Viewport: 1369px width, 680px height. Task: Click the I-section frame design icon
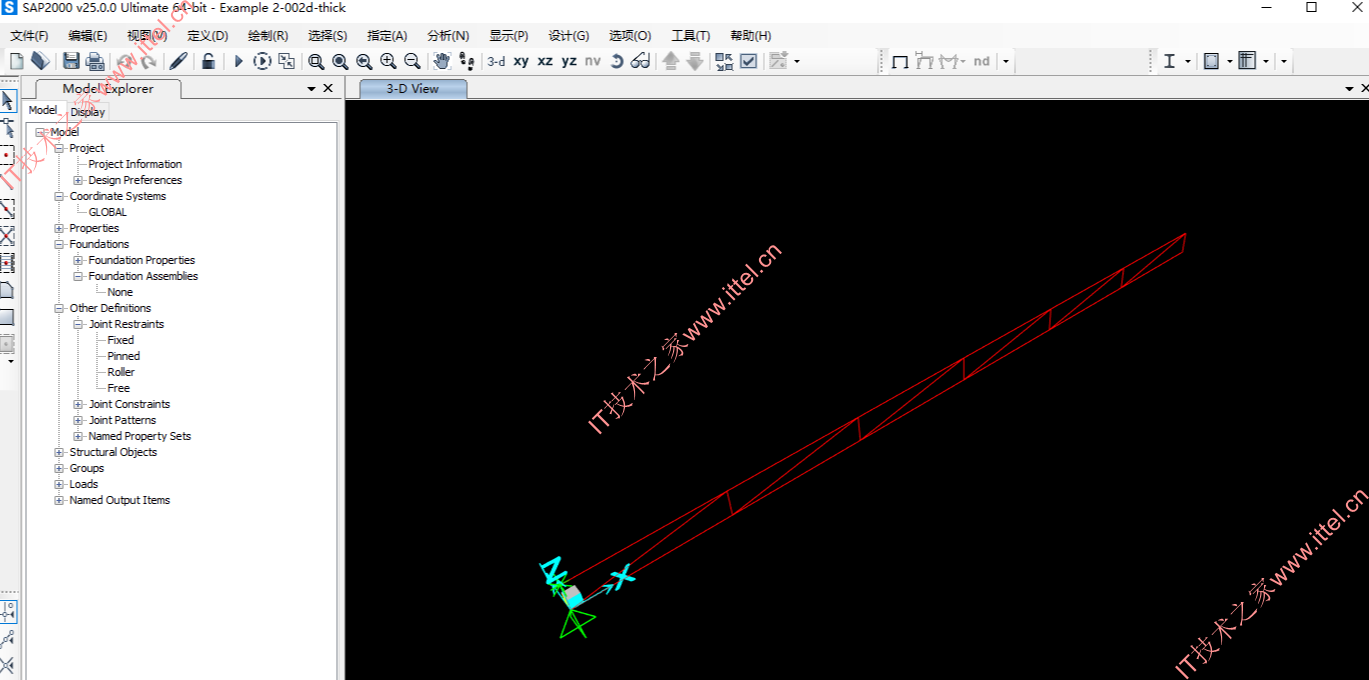[x=1169, y=61]
